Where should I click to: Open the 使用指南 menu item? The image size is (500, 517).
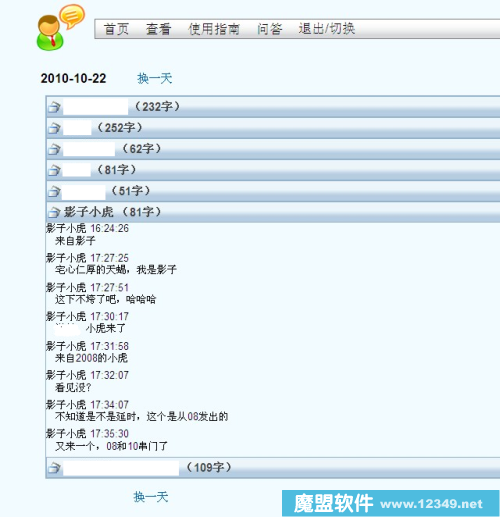point(214,29)
